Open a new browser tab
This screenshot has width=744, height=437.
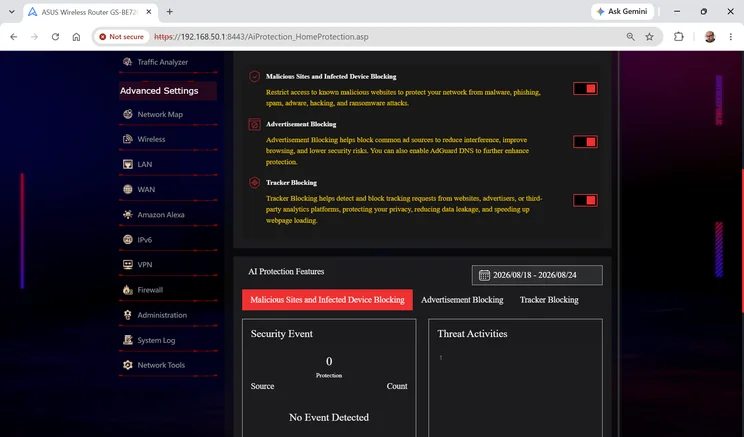click(169, 11)
